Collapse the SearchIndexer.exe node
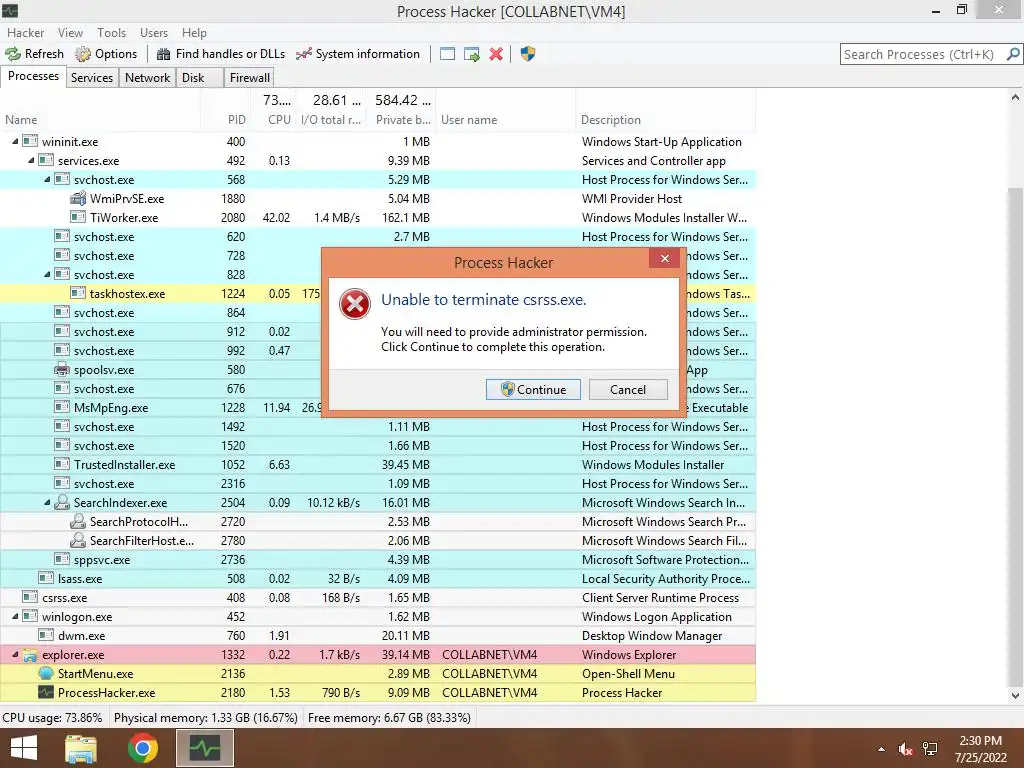The height and width of the screenshot is (768, 1024). click(47, 502)
